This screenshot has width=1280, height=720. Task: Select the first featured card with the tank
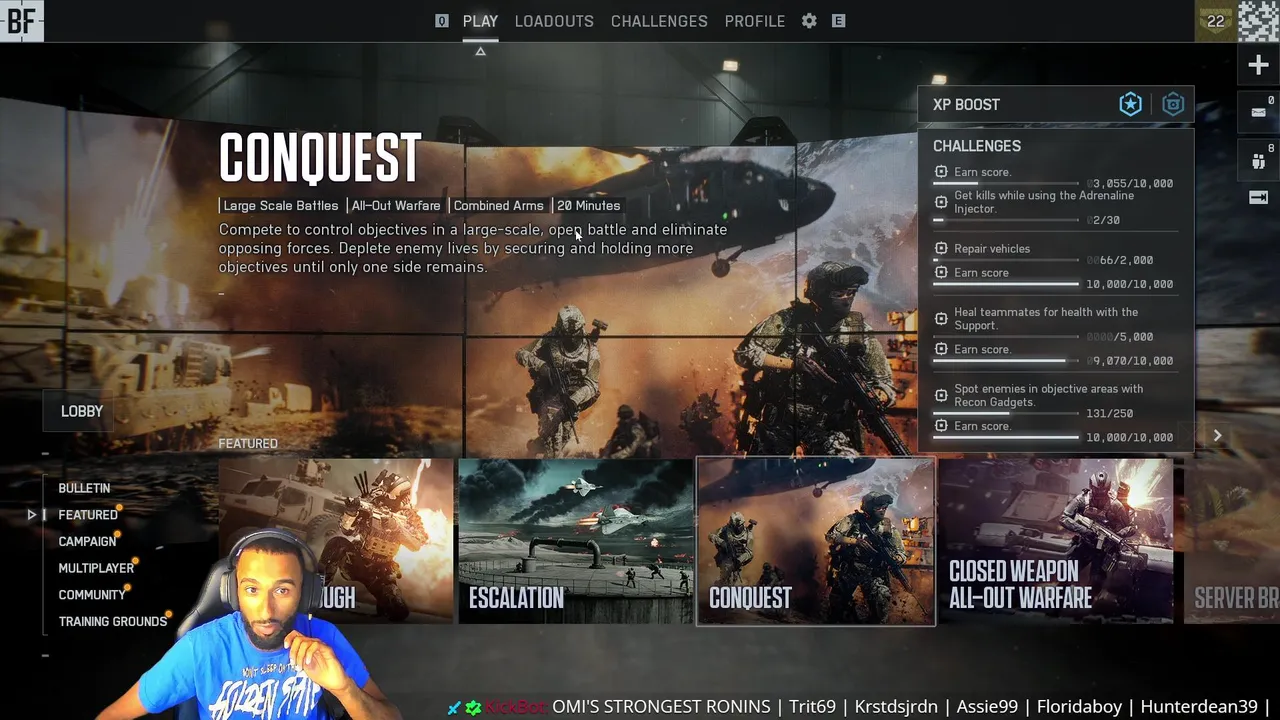[335, 541]
